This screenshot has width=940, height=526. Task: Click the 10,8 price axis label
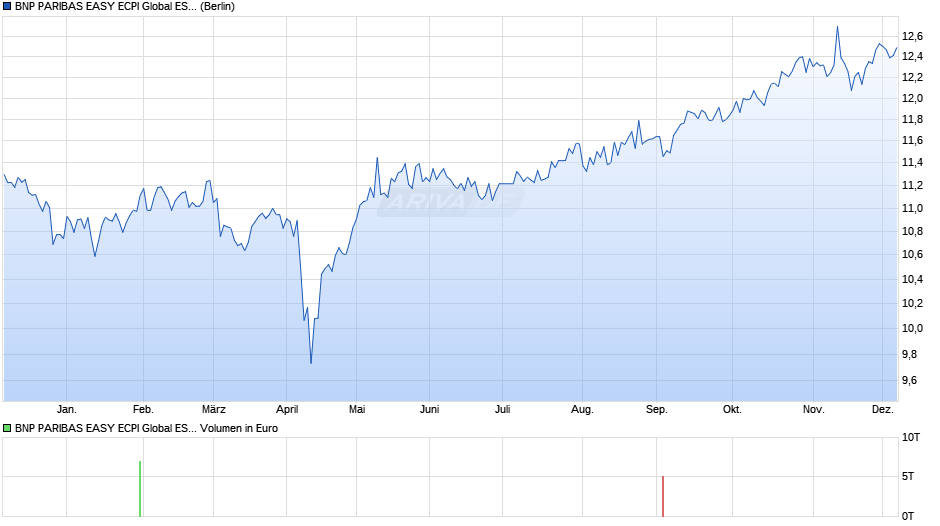point(912,232)
